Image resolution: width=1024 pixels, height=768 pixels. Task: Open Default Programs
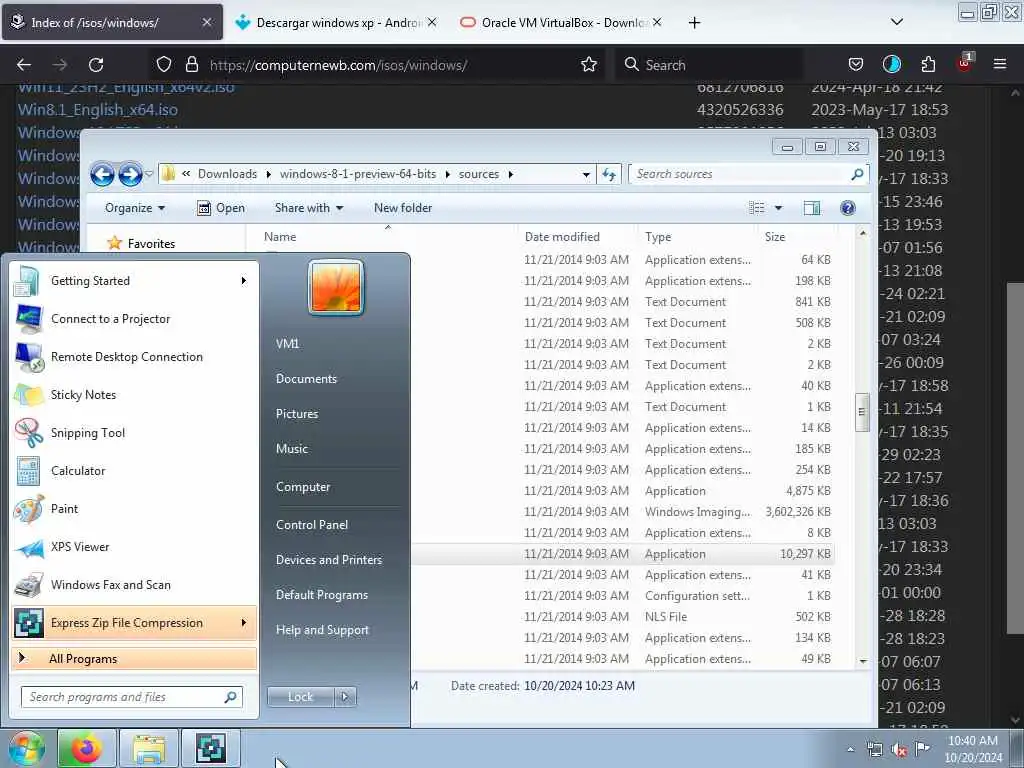[x=322, y=595]
